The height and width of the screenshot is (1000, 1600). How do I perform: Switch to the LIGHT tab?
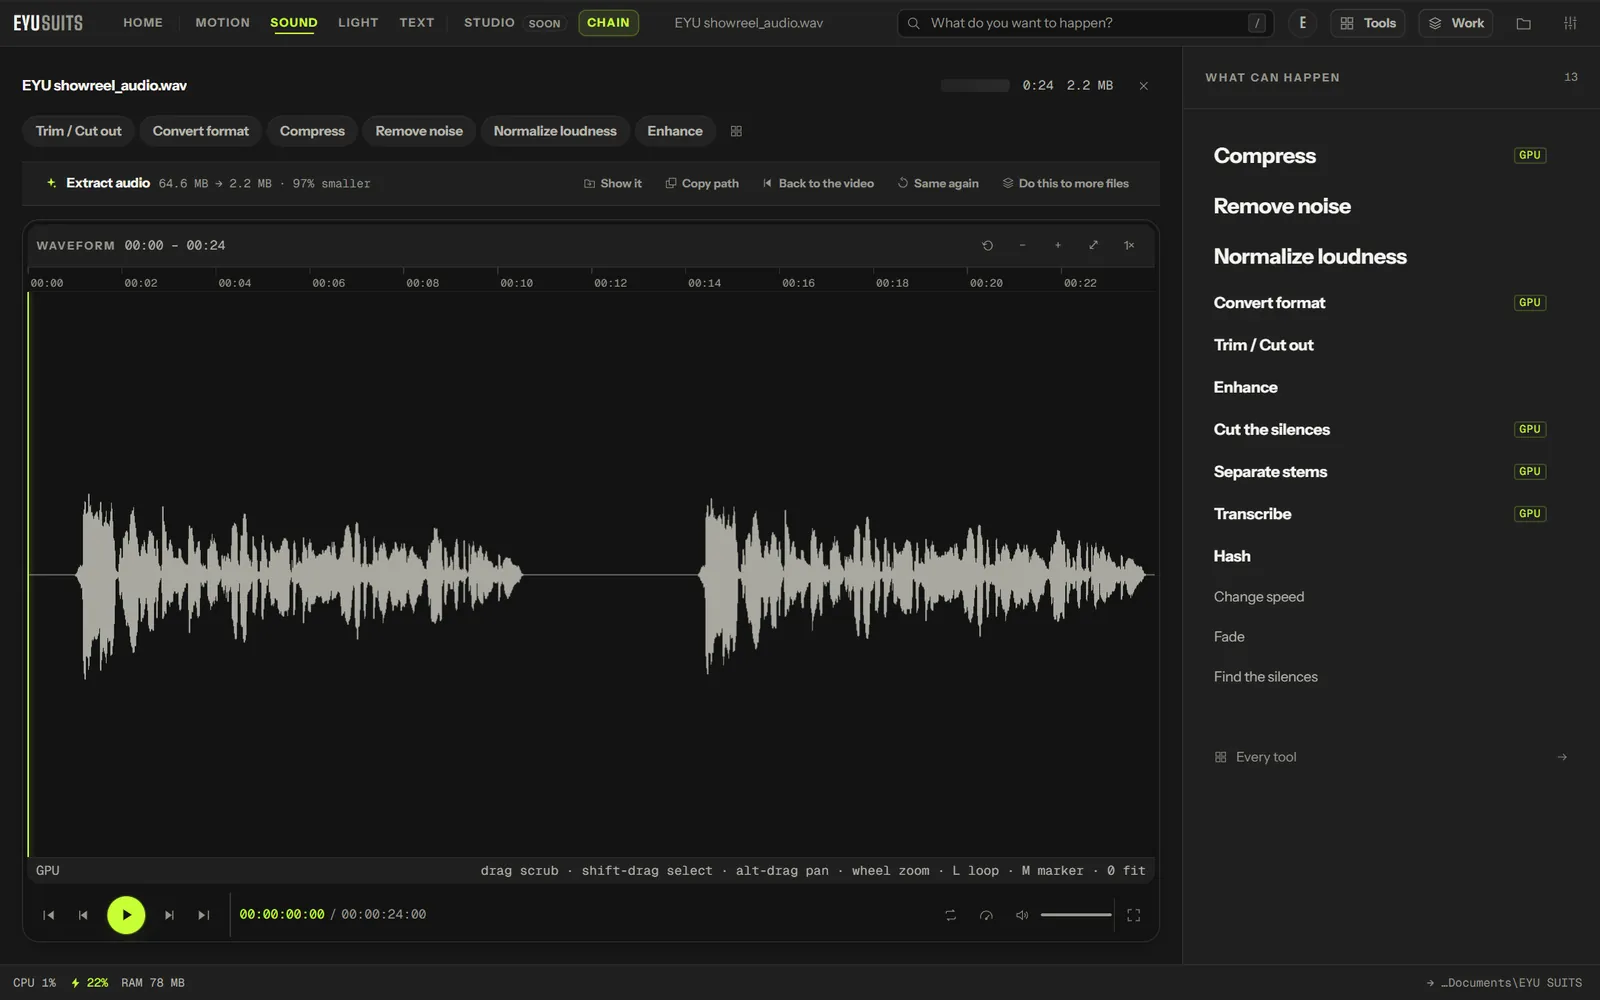click(x=358, y=22)
